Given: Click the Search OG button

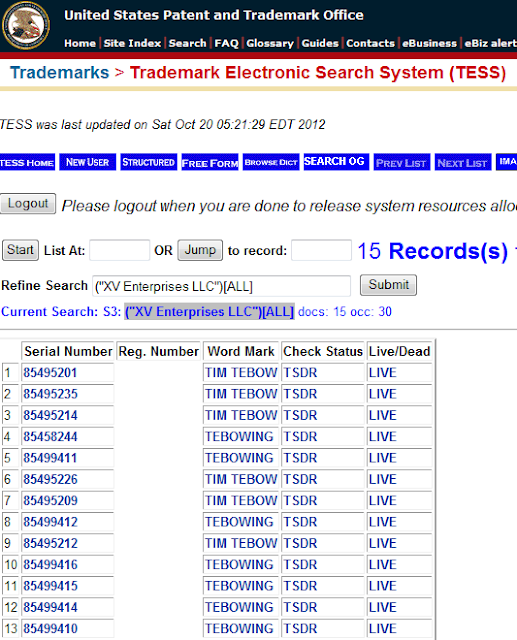Looking at the screenshot, I should coord(336,162).
